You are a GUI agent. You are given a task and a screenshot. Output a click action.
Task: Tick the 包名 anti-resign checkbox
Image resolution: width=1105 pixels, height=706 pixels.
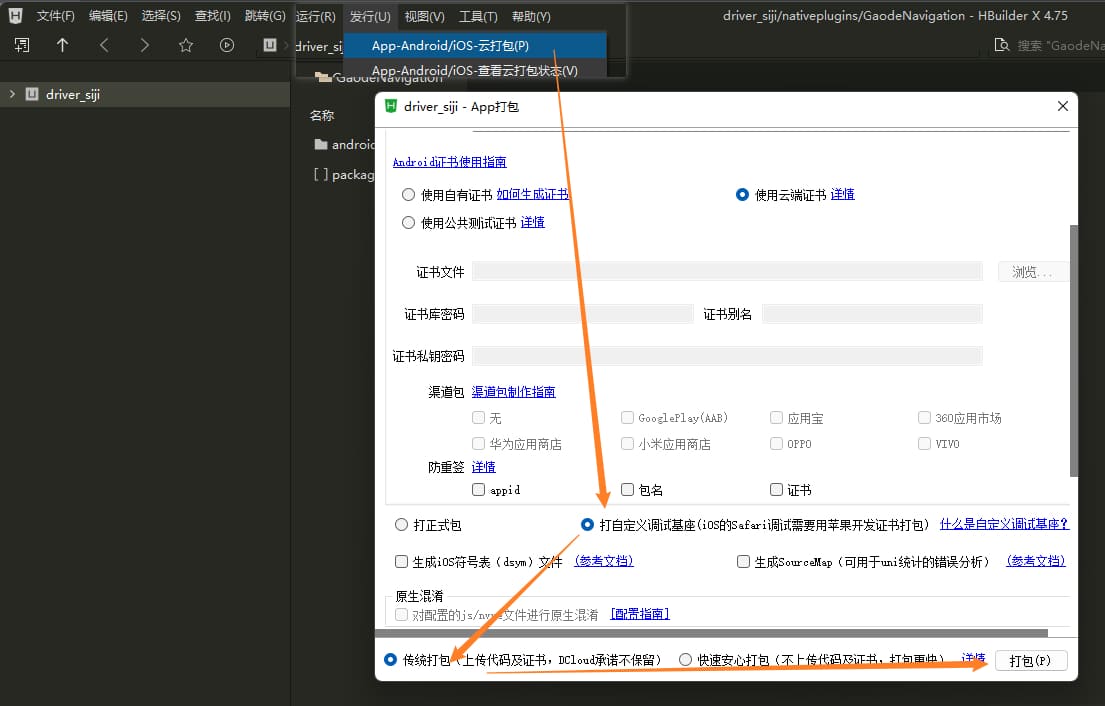click(628, 490)
